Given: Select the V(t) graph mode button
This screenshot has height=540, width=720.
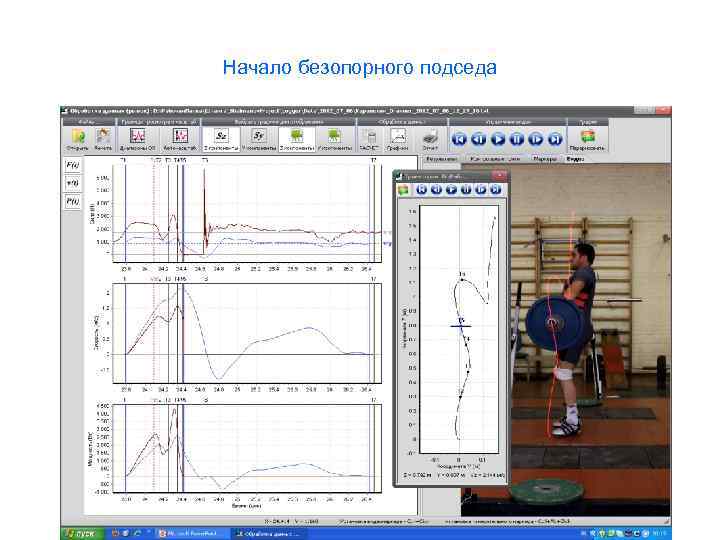Looking at the screenshot, I should pos(73,183).
